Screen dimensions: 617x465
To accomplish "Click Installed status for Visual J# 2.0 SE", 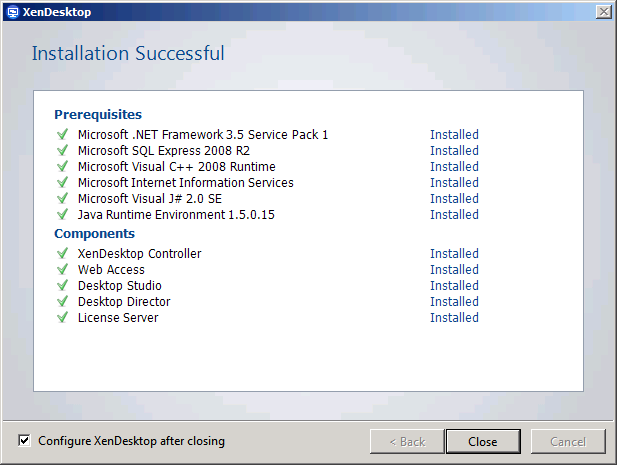I will pyautogui.click(x=454, y=199).
